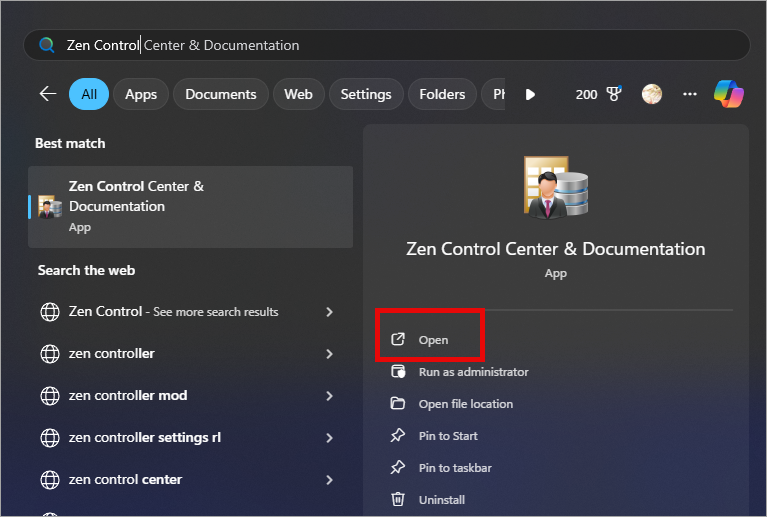Screen dimensions: 767x517
Task: Open the three-dot more options menu
Action: click(690, 94)
